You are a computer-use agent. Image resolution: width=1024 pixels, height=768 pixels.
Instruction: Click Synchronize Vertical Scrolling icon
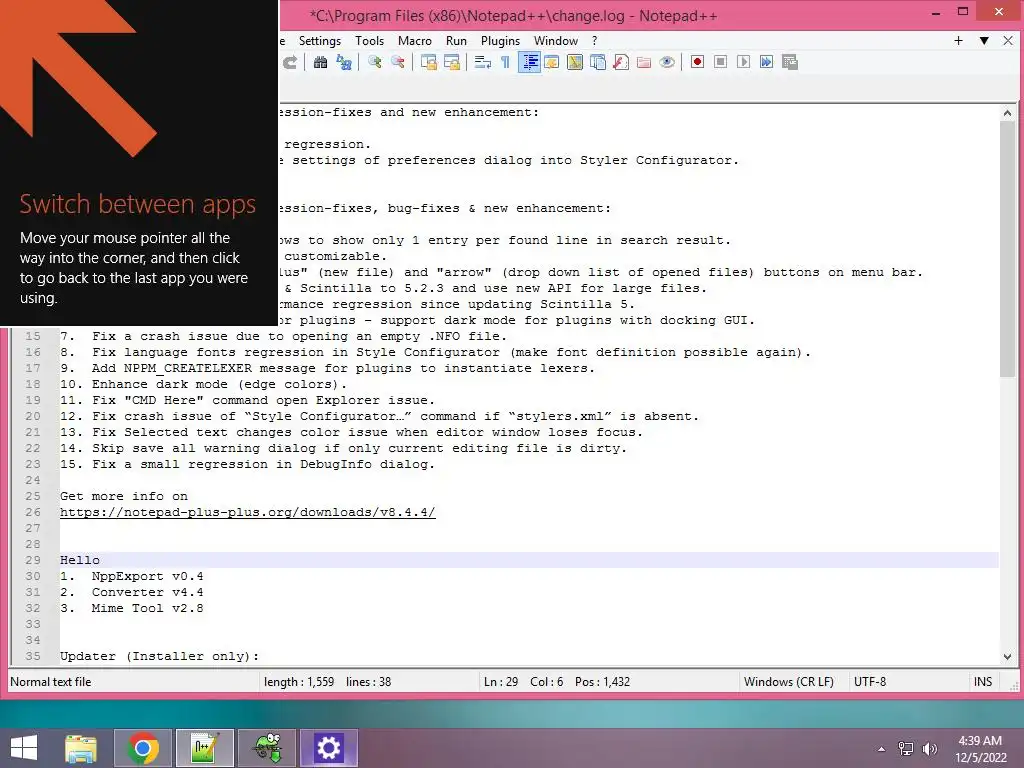point(428,62)
